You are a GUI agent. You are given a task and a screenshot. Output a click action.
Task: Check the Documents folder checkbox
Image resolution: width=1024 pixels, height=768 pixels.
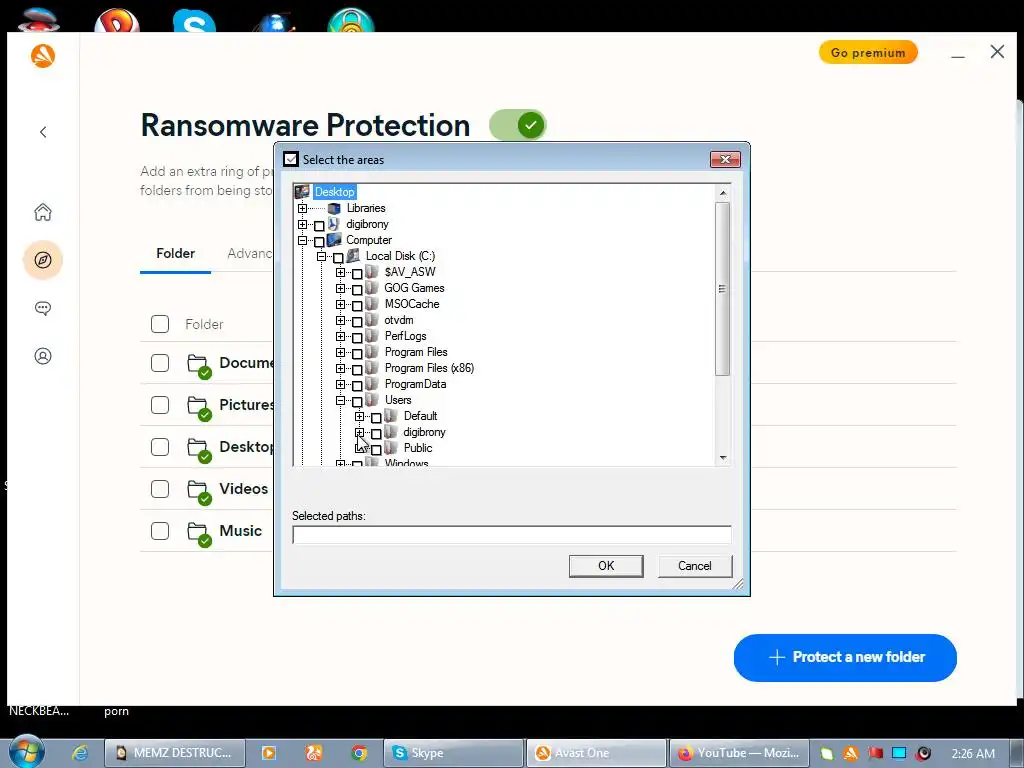click(x=160, y=363)
